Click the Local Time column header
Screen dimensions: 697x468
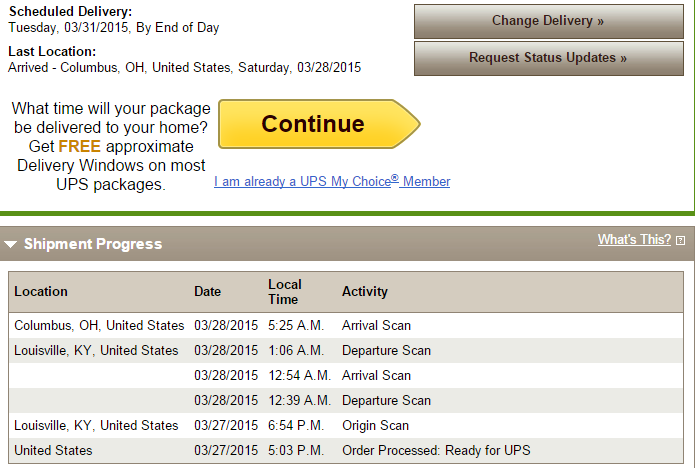(x=283, y=292)
